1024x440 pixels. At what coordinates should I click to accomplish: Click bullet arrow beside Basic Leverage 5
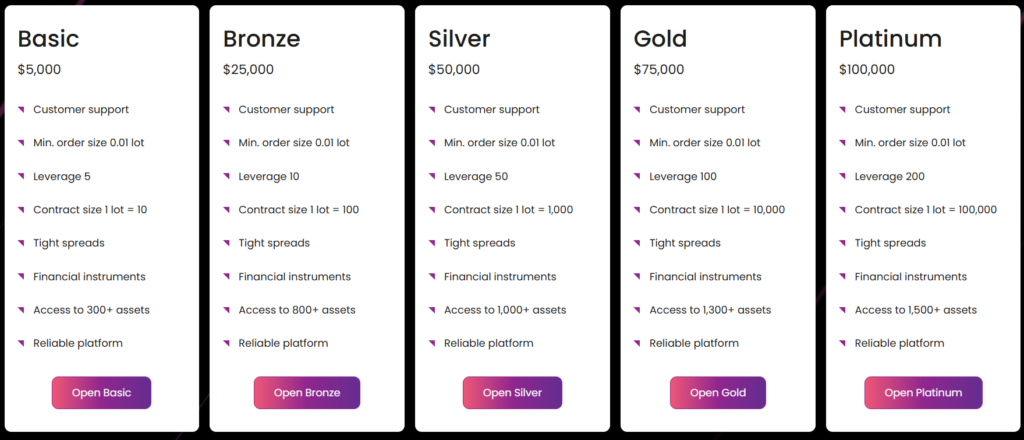[x=21, y=177]
